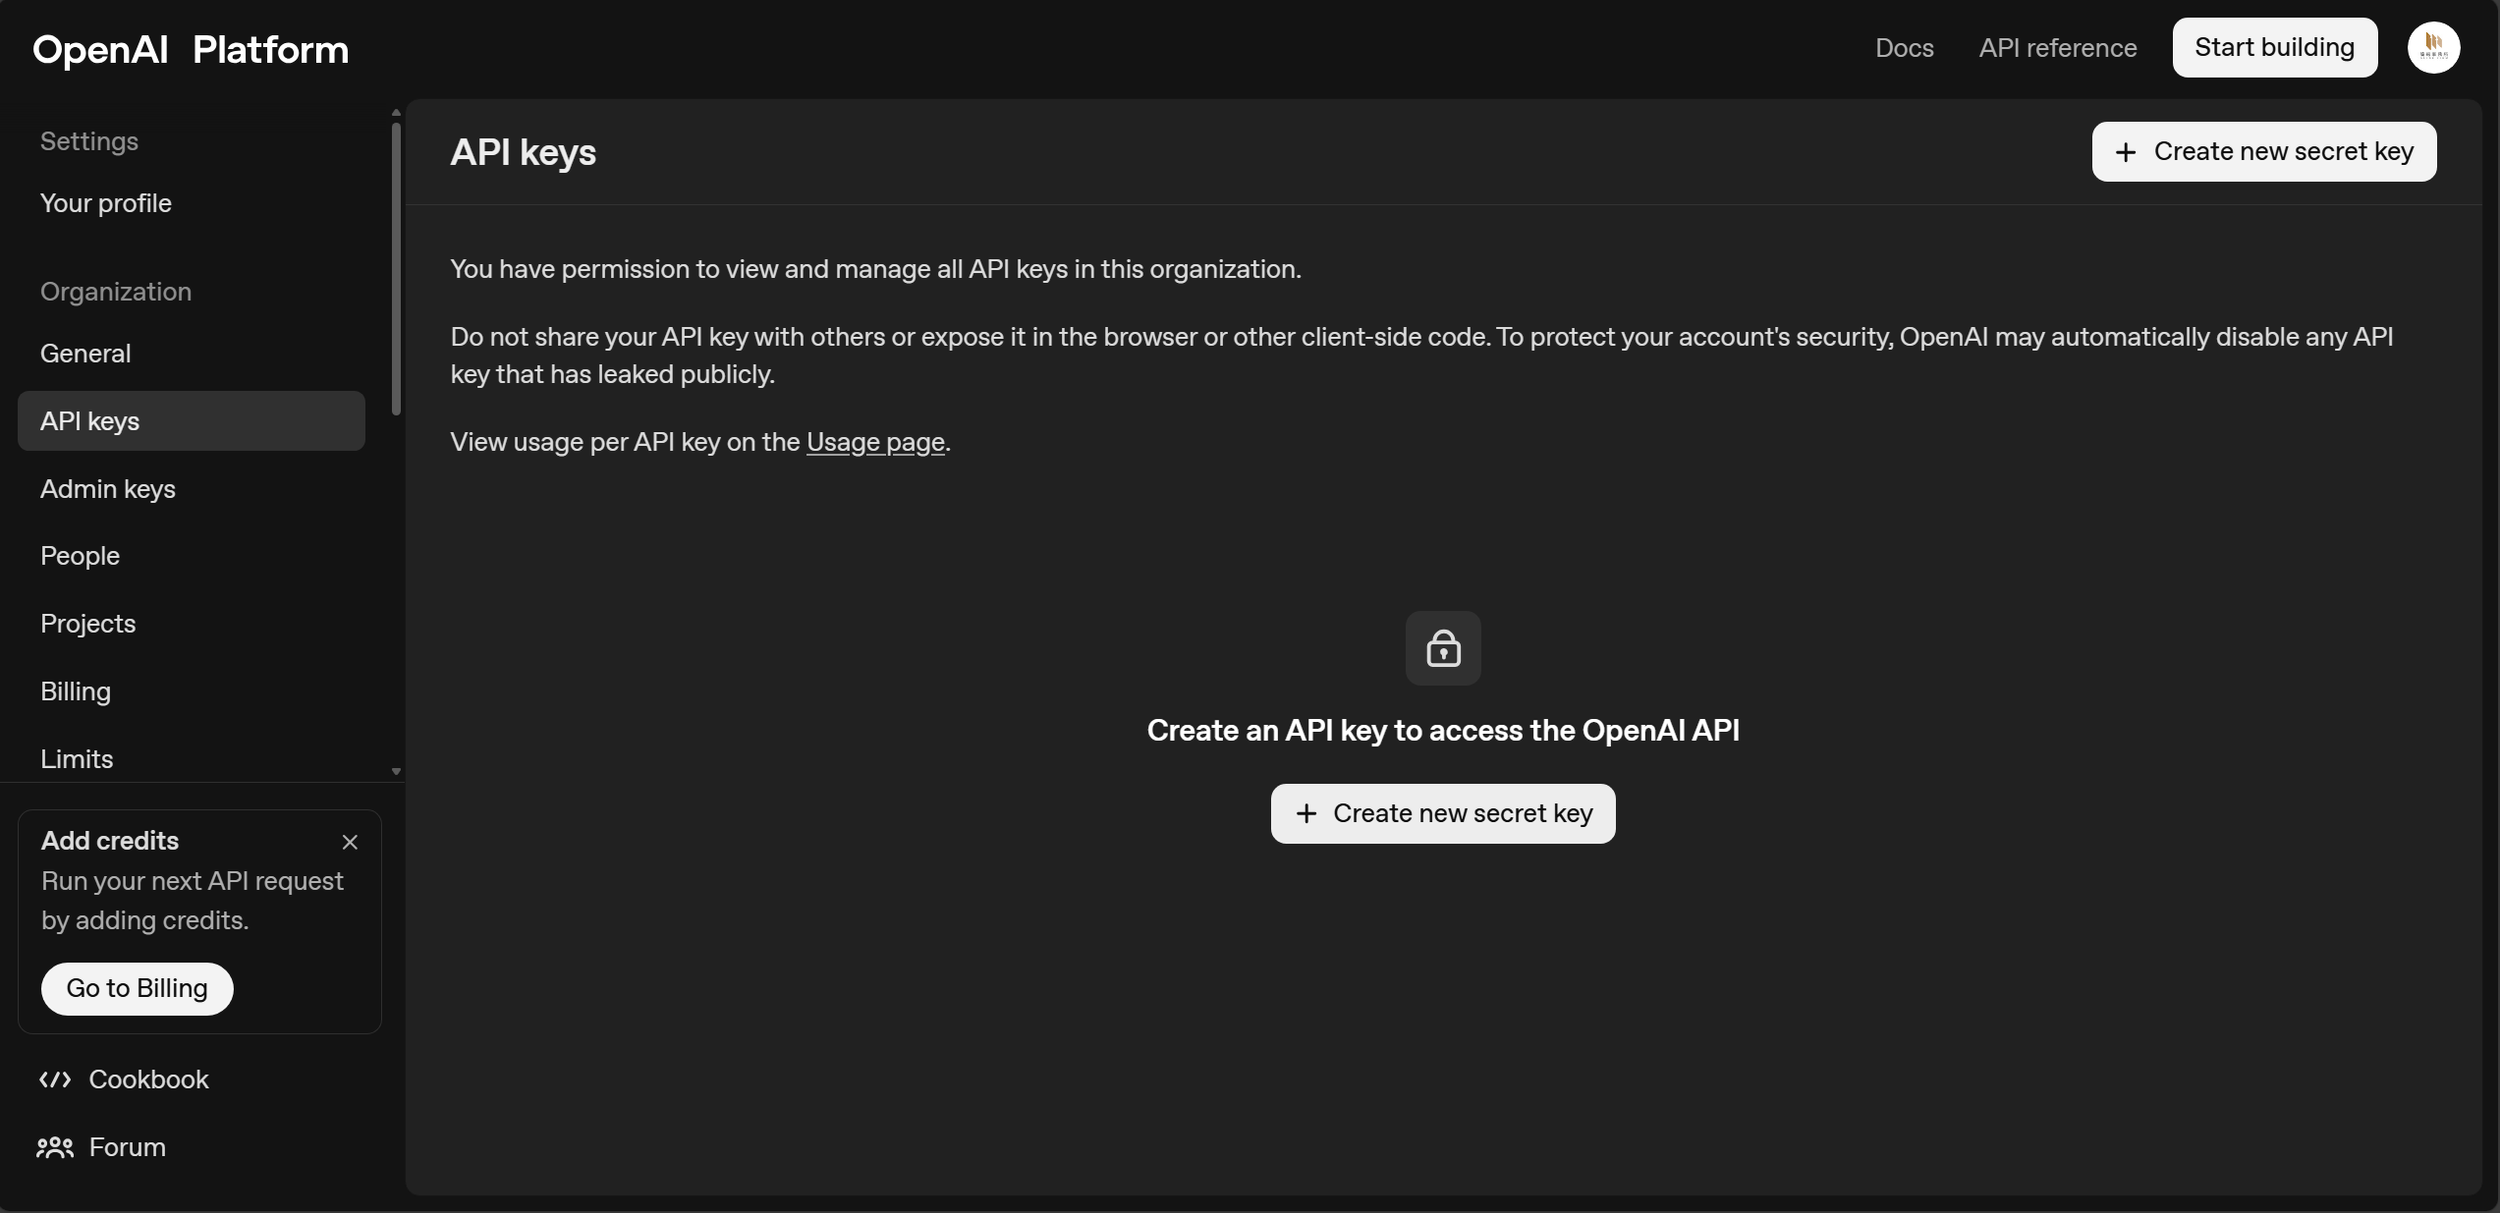This screenshot has height=1213, width=2500.
Task: Click Start building button
Action: 2274,48
